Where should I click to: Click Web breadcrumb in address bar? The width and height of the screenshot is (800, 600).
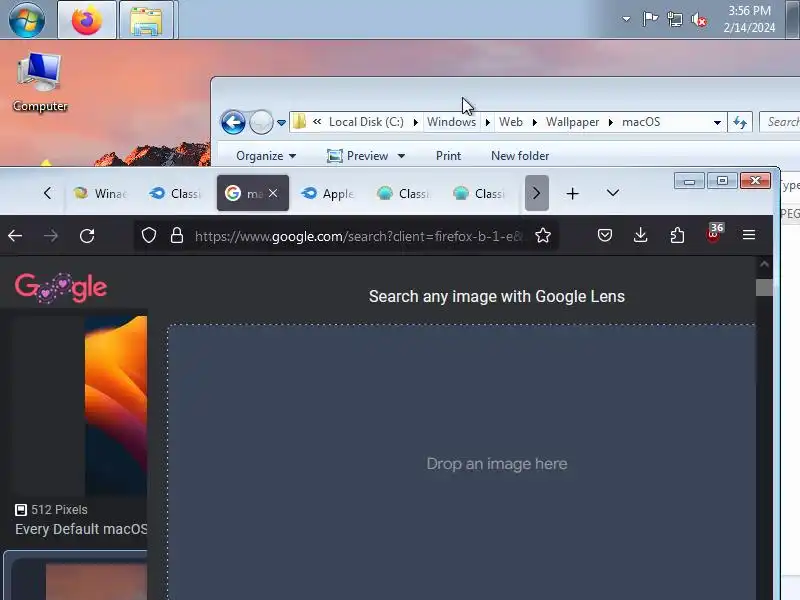coord(511,122)
